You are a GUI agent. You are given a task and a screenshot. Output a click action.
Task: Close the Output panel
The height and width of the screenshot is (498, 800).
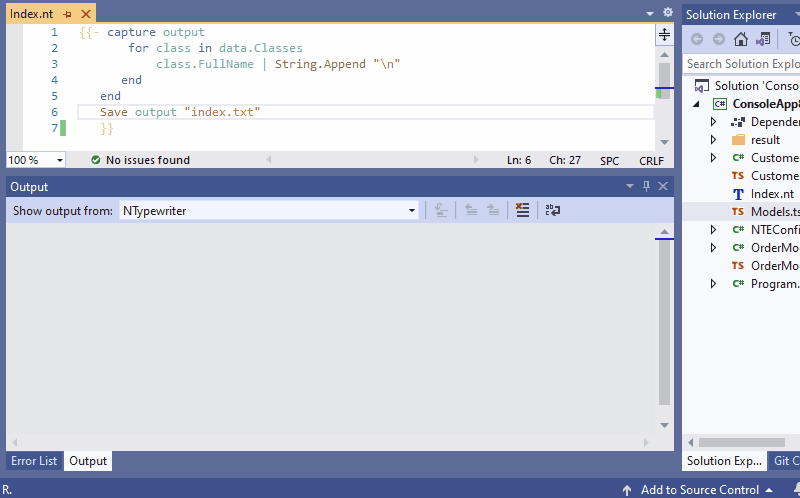pyautogui.click(x=663, y=186)
